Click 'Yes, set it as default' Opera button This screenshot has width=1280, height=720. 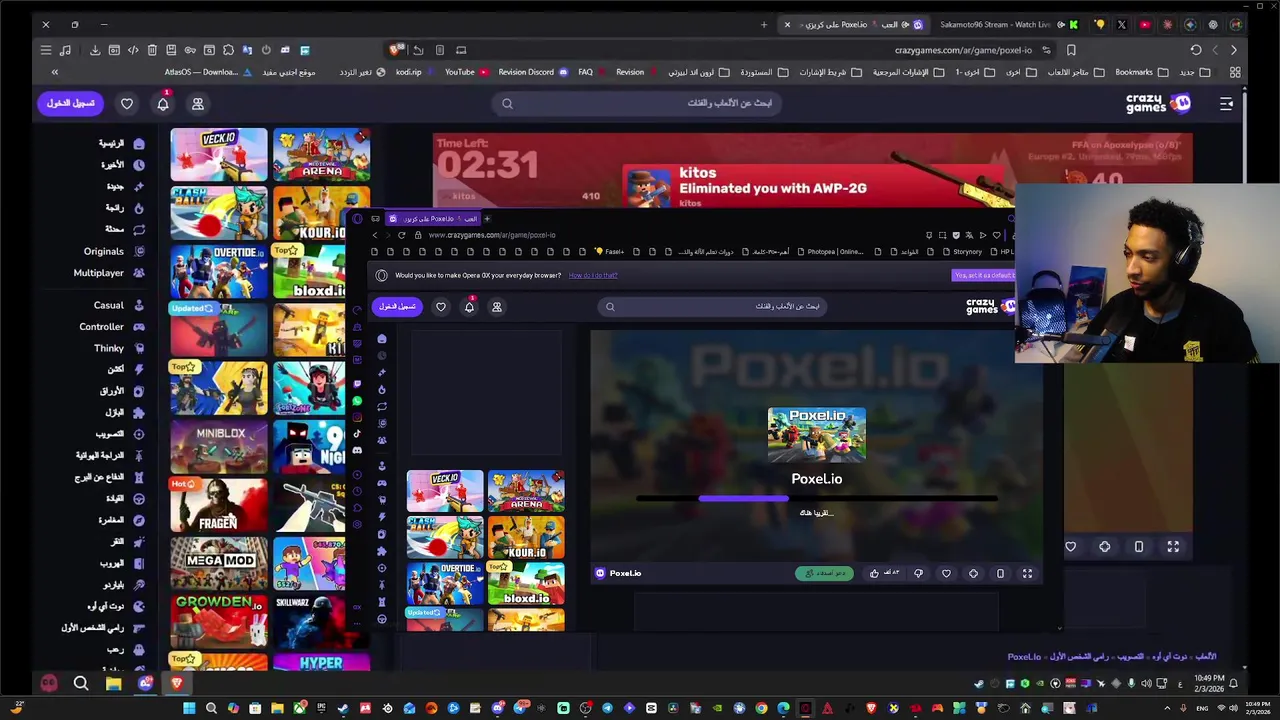(x=983, y=275)
